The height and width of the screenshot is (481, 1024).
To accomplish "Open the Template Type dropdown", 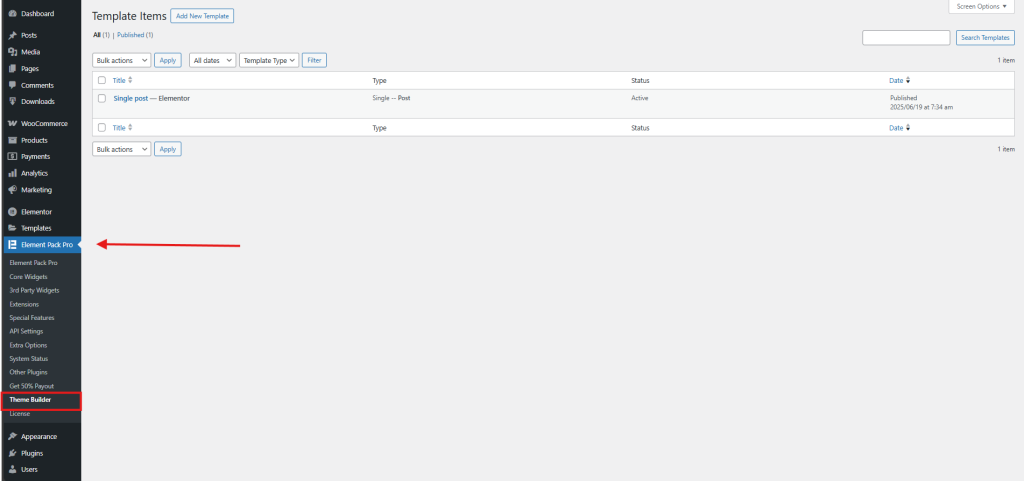I will pyautogui.click(x=268, y=60).
